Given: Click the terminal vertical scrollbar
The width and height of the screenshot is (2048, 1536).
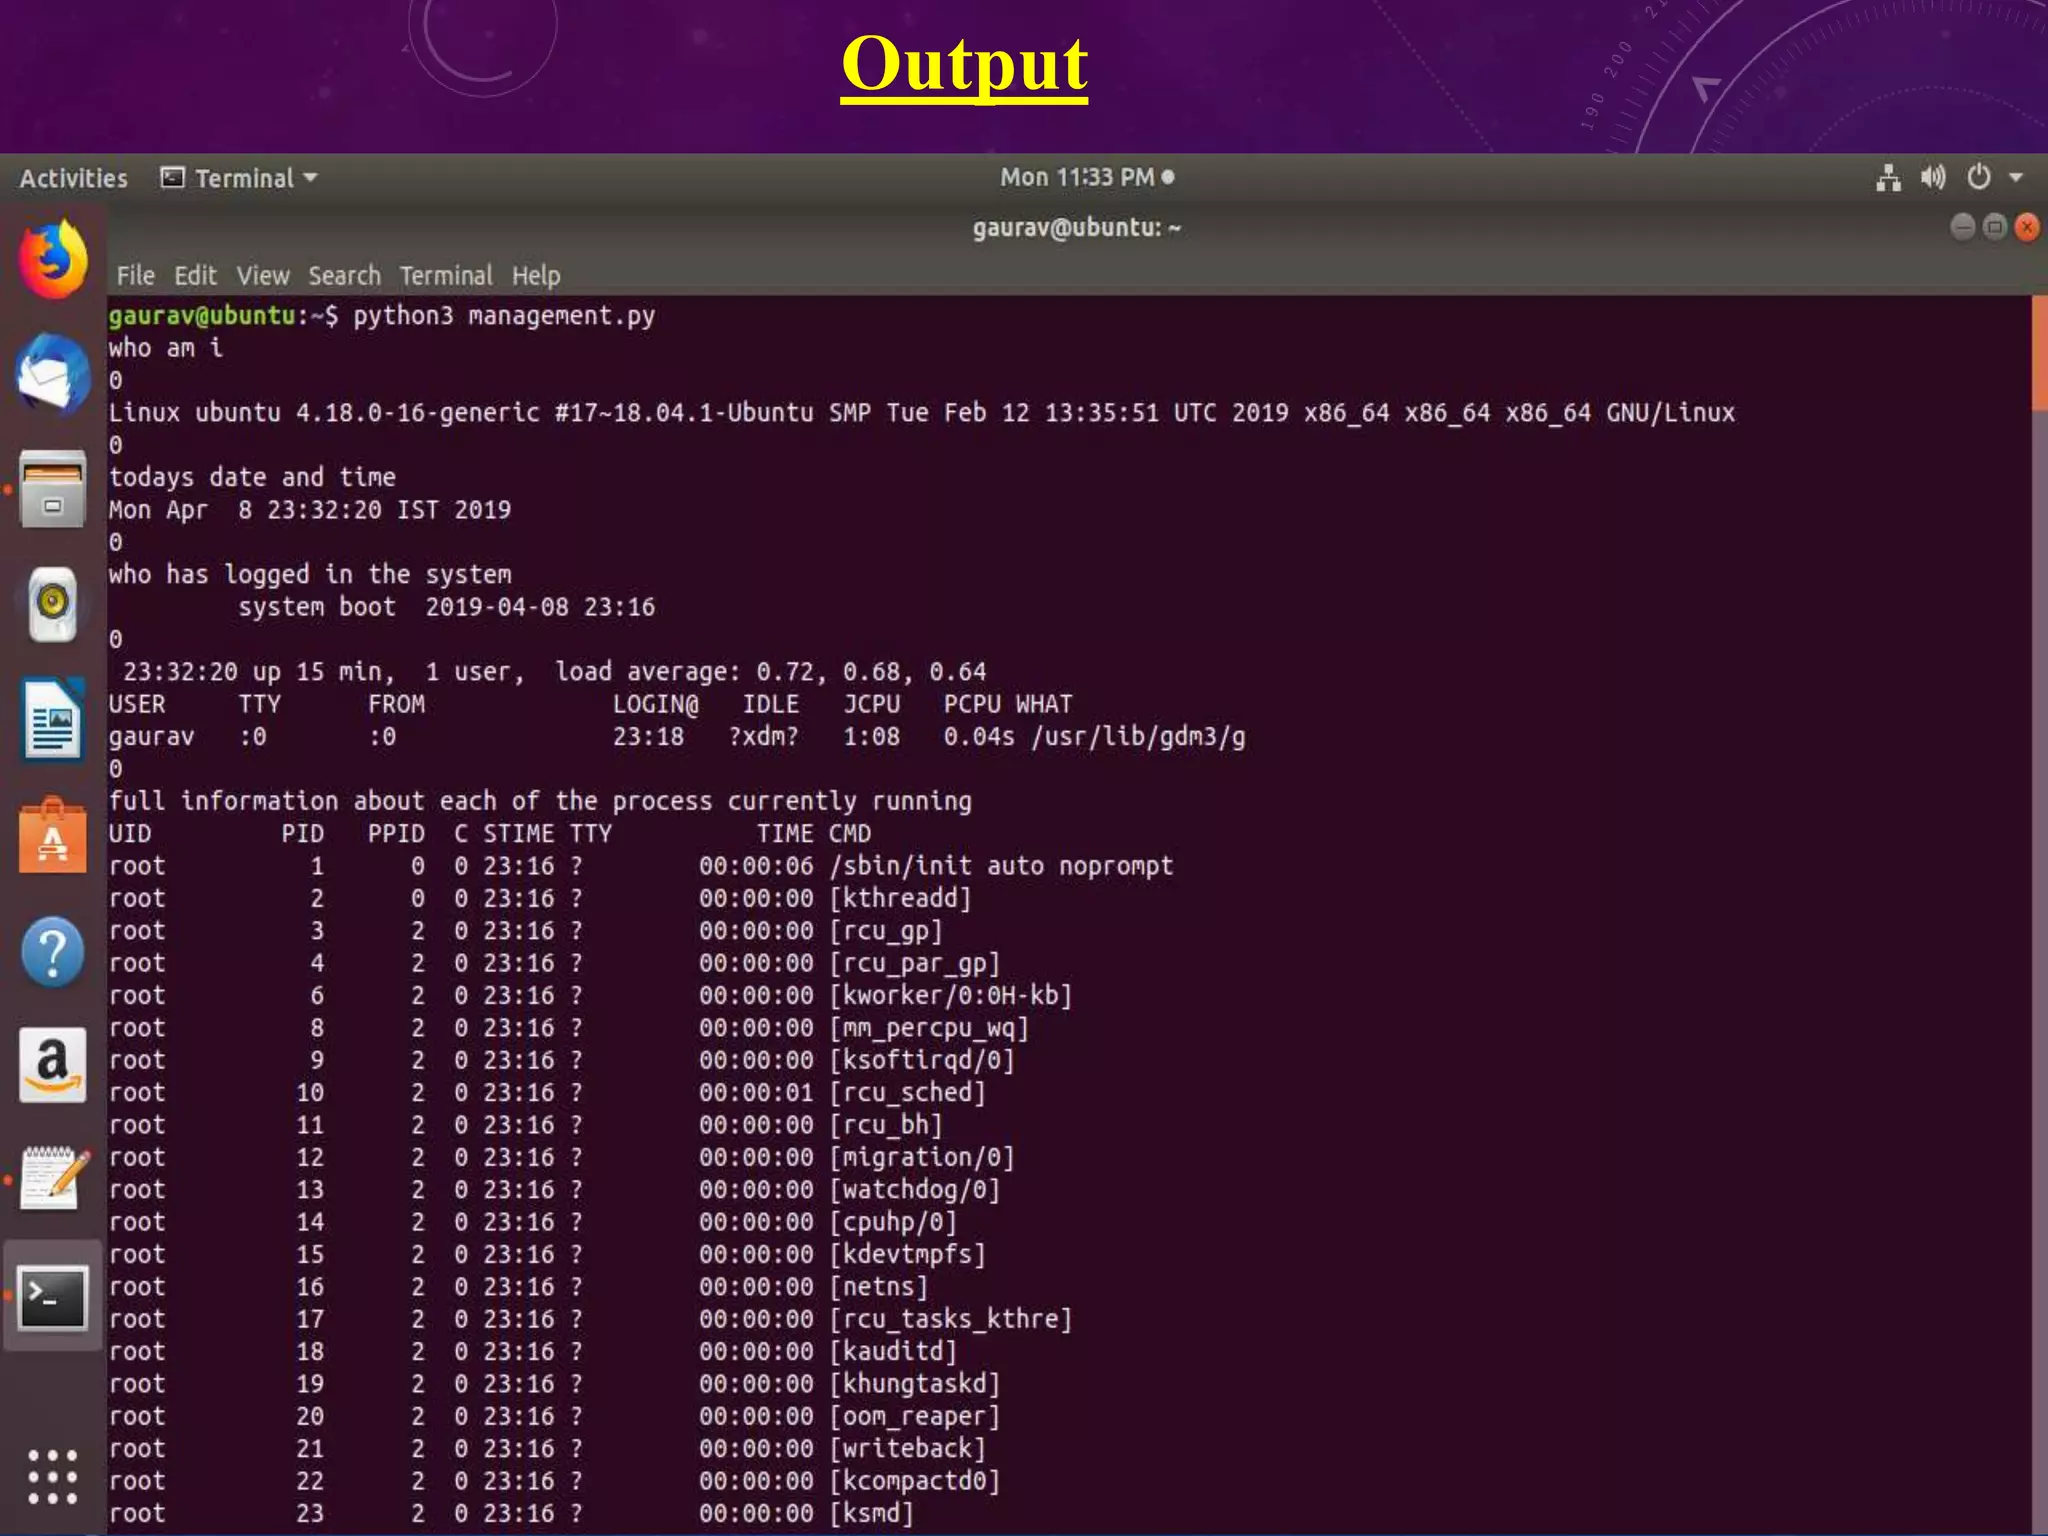Looking at the screenshot, I should pyautogui.click(x=2038, y=352).
